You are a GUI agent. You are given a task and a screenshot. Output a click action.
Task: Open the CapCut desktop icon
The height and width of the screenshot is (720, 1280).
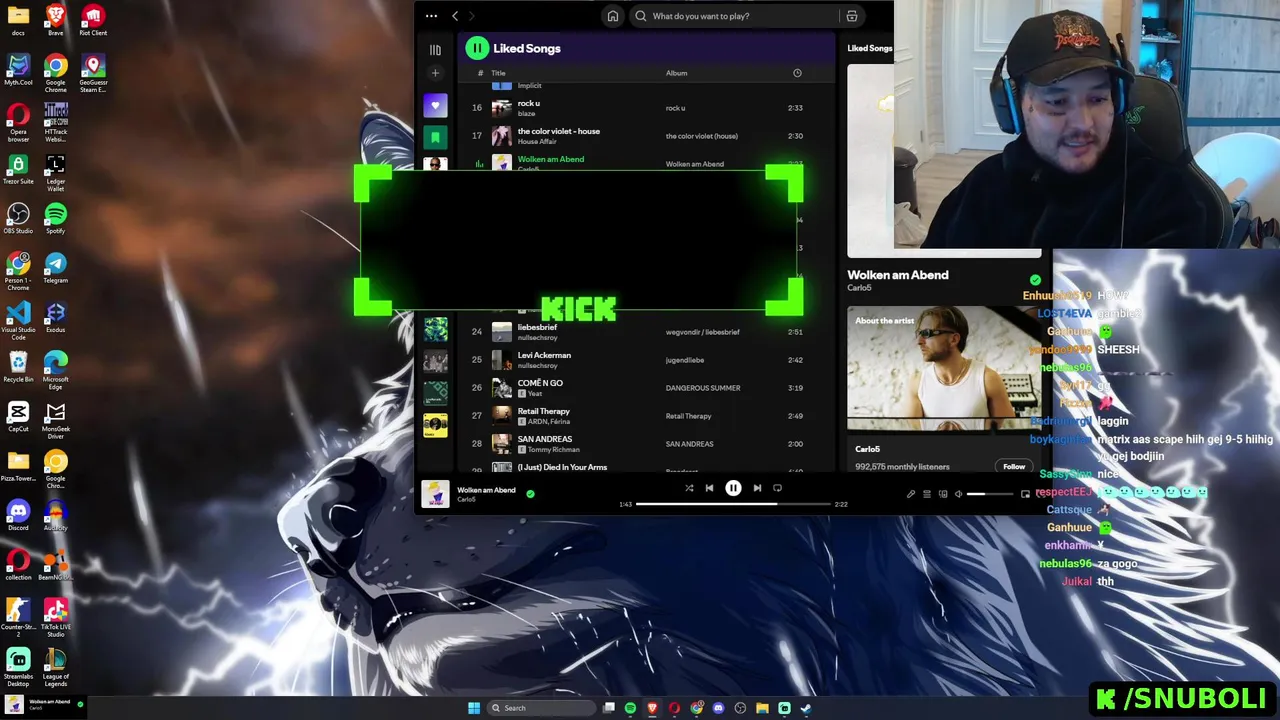18,416
